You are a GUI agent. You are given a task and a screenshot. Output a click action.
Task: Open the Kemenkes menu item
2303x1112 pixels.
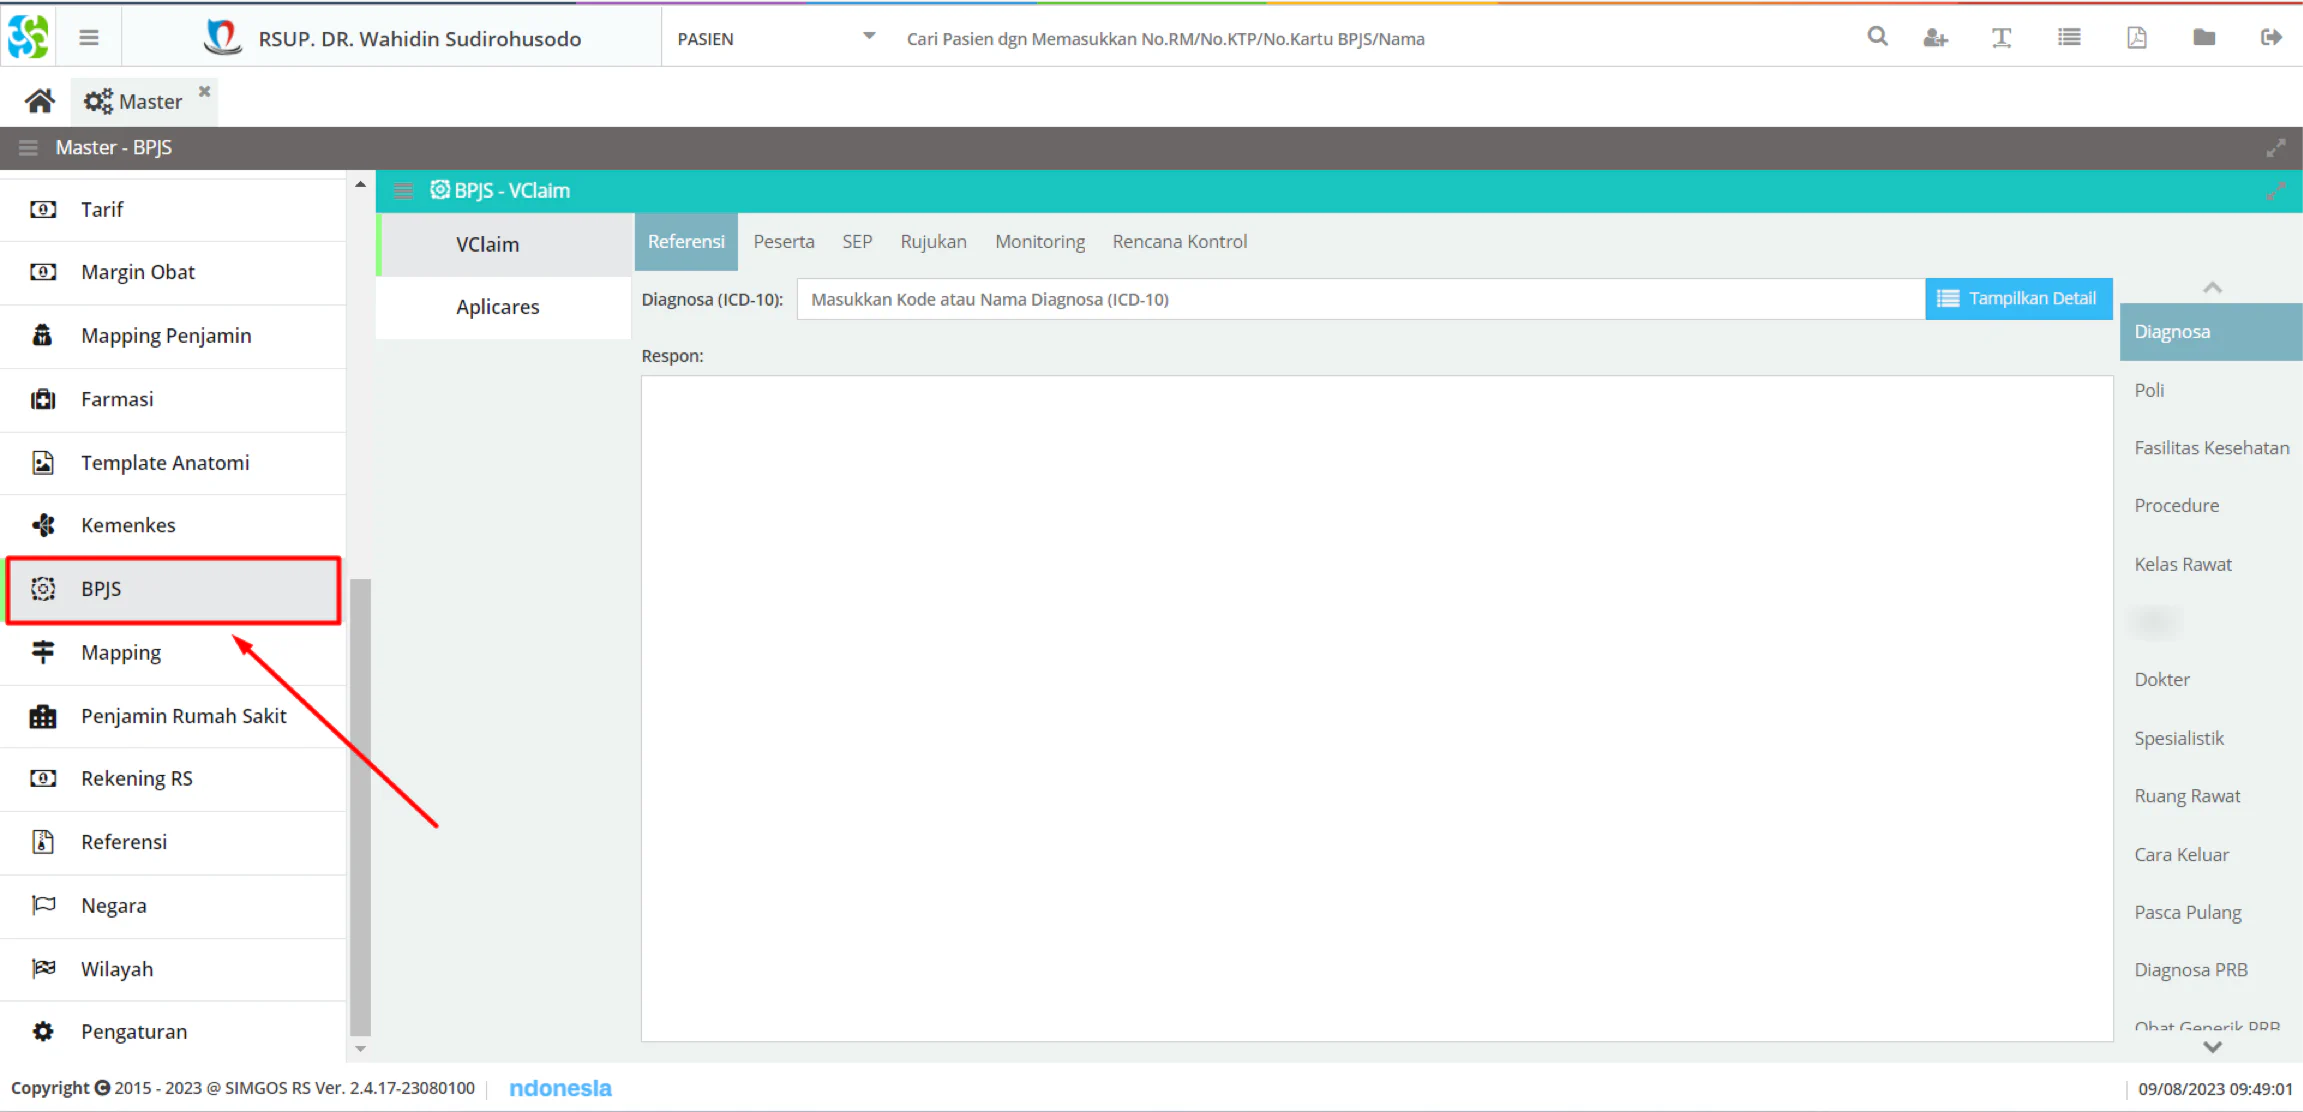pos(173,526)
